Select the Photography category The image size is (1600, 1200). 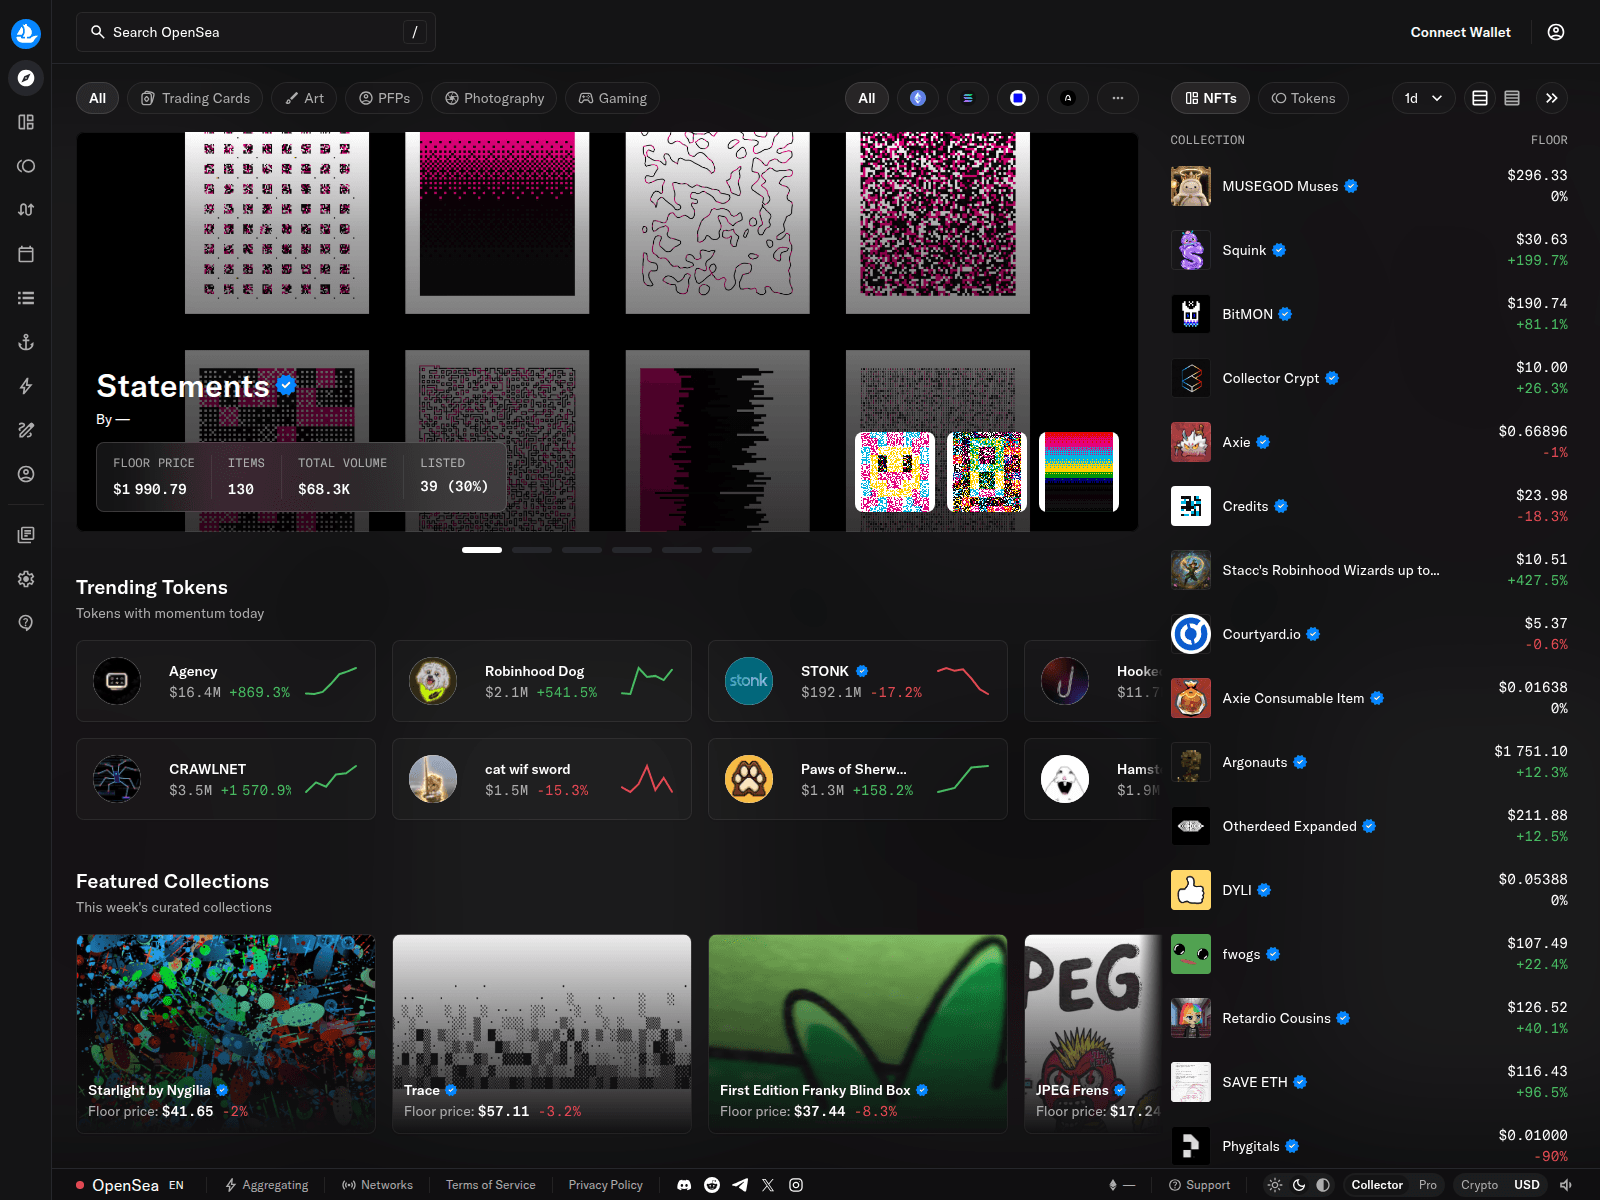(495, 98)
